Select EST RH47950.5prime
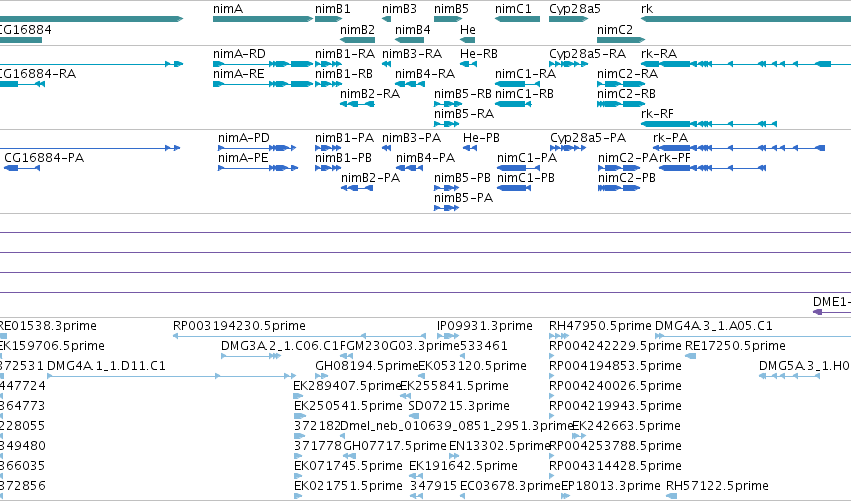This screenshot has width=851, height=501. pyautogui.click(x=559, y=336)
